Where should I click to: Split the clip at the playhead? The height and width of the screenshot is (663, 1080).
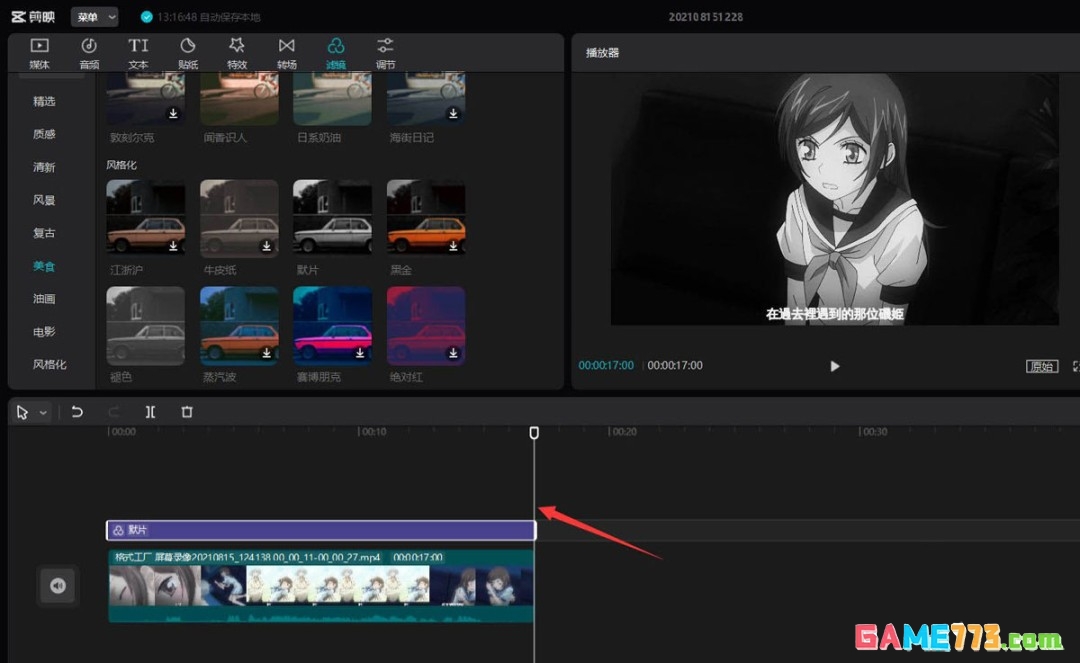pos(150,412)
